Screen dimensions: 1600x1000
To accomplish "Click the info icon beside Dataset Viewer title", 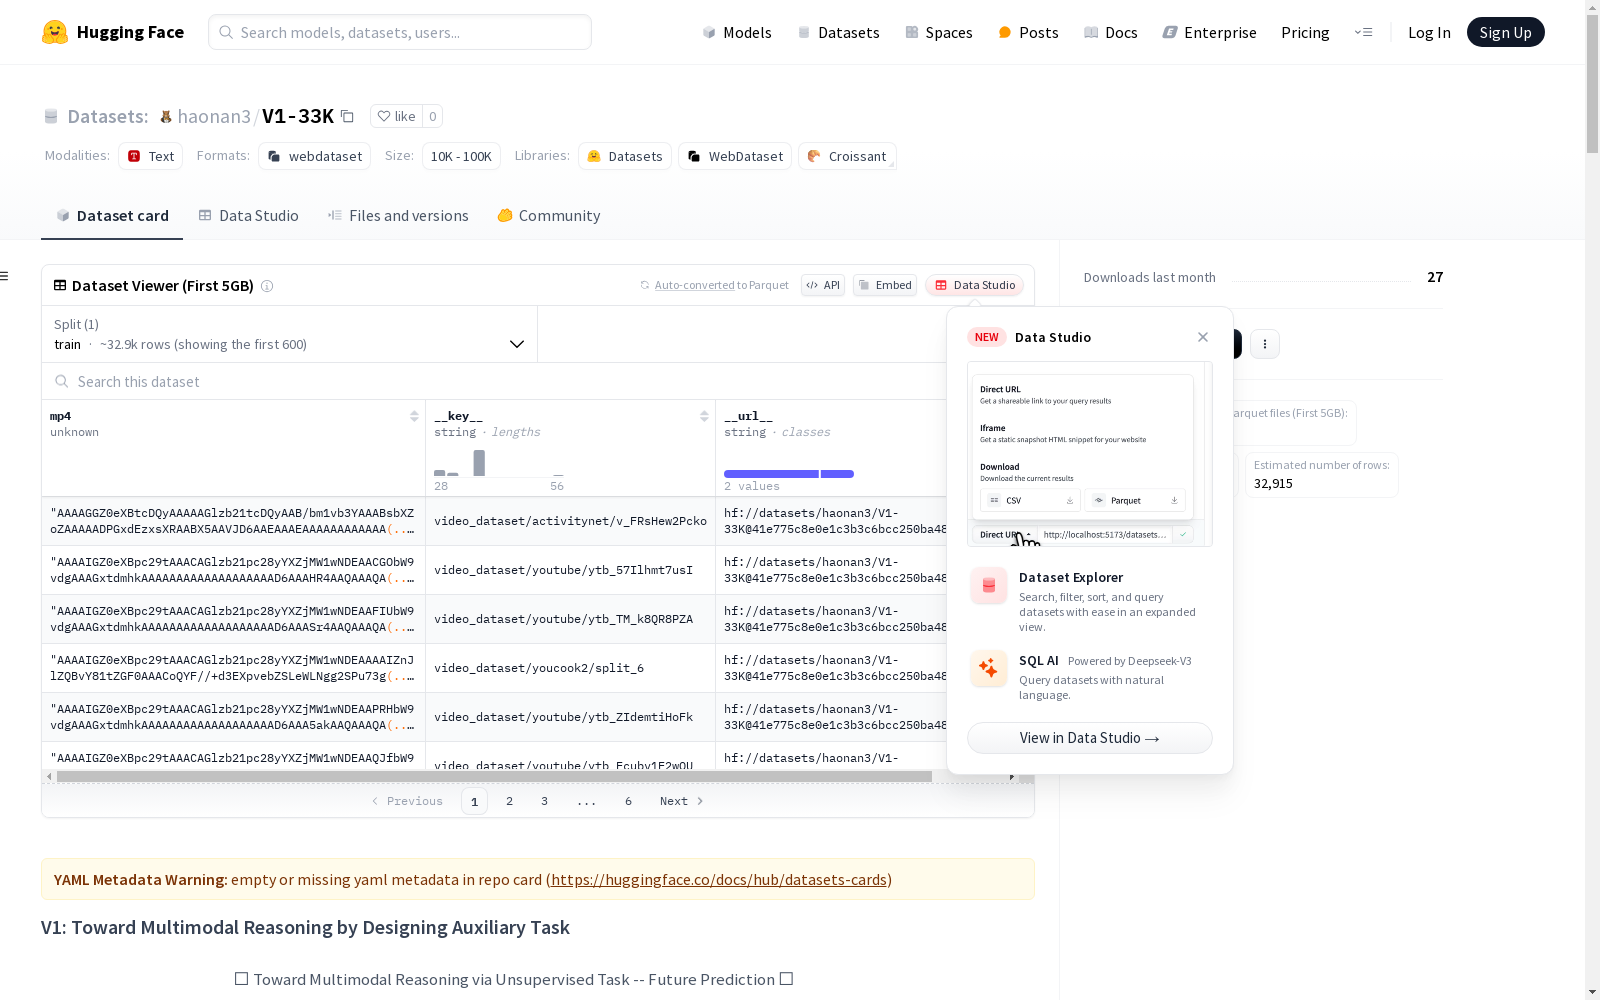I will point(267,286).
